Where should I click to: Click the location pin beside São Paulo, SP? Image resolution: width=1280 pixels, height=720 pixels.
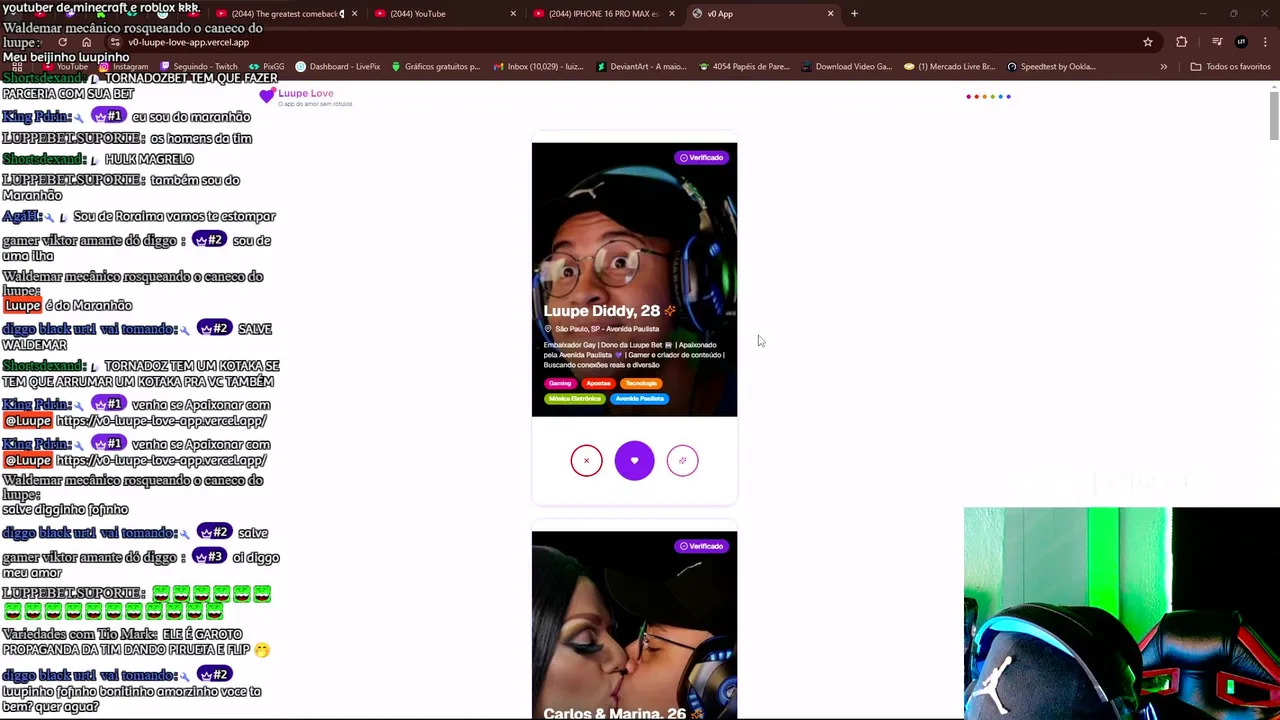(x=548, y=329)
